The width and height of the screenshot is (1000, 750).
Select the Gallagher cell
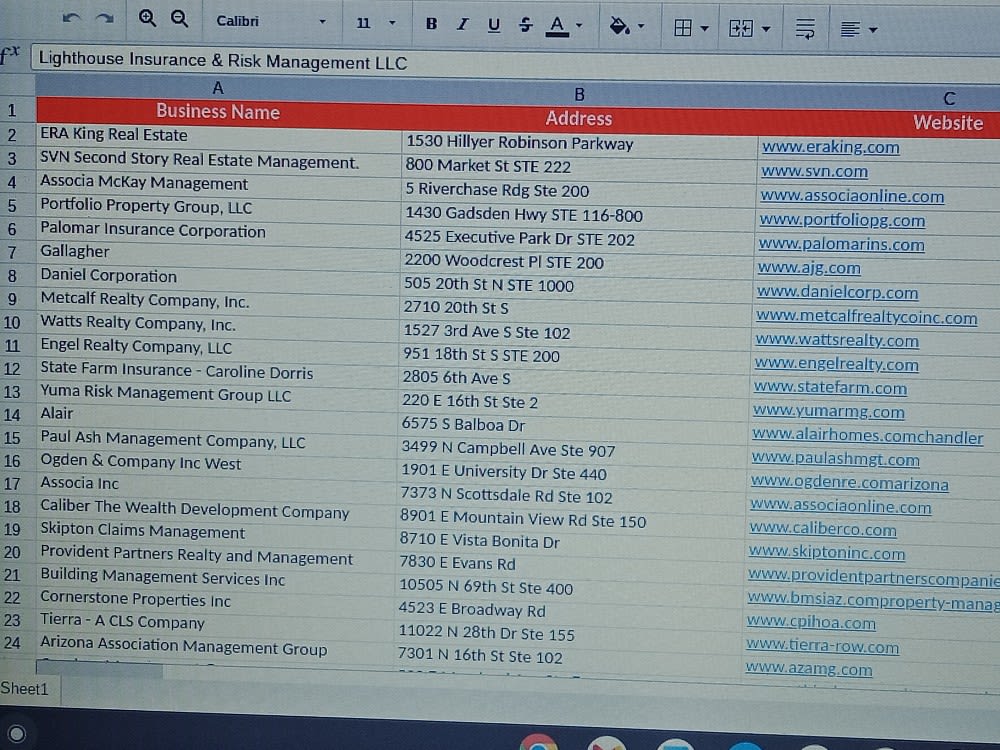[x=218, y=252]
